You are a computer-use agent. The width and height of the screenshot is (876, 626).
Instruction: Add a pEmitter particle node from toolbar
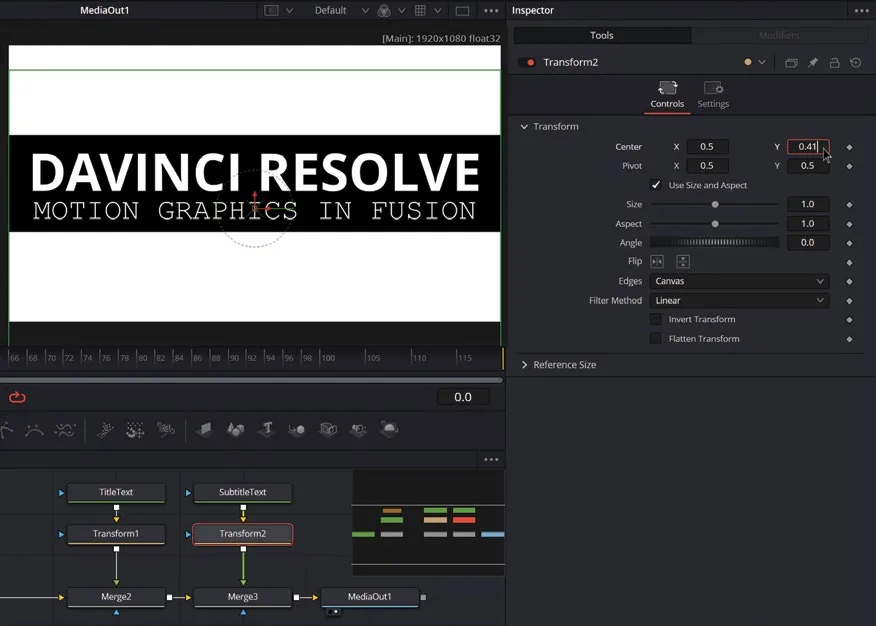105,429
